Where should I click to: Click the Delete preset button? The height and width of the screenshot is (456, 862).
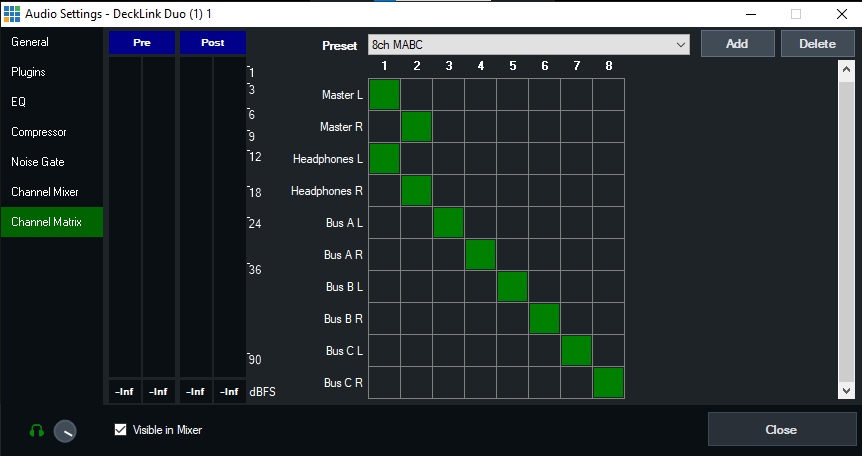[x=817, y=44]
